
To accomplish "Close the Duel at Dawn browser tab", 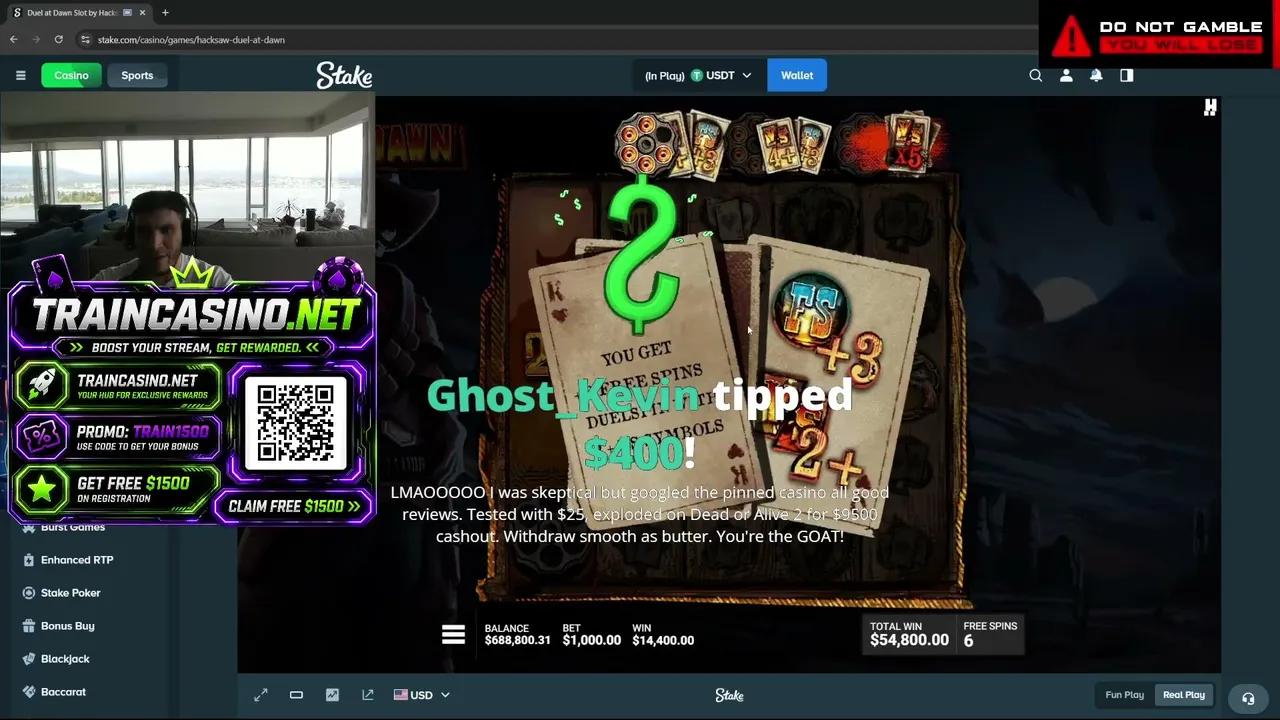I will click(143, 13).
